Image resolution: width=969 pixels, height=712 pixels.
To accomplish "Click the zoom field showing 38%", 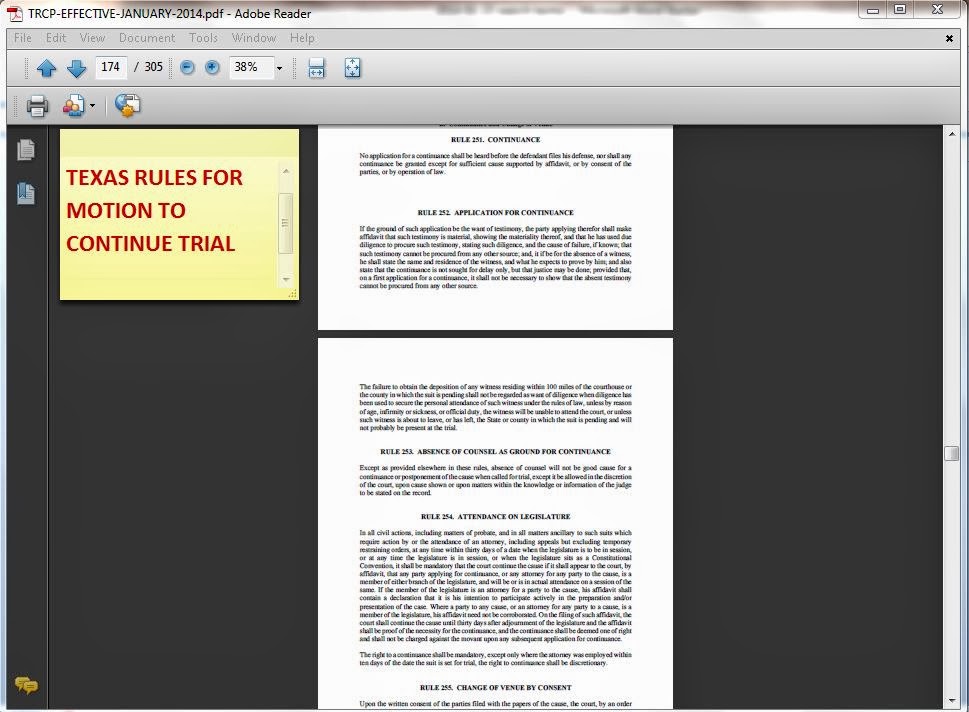I will tap(251, 67).
